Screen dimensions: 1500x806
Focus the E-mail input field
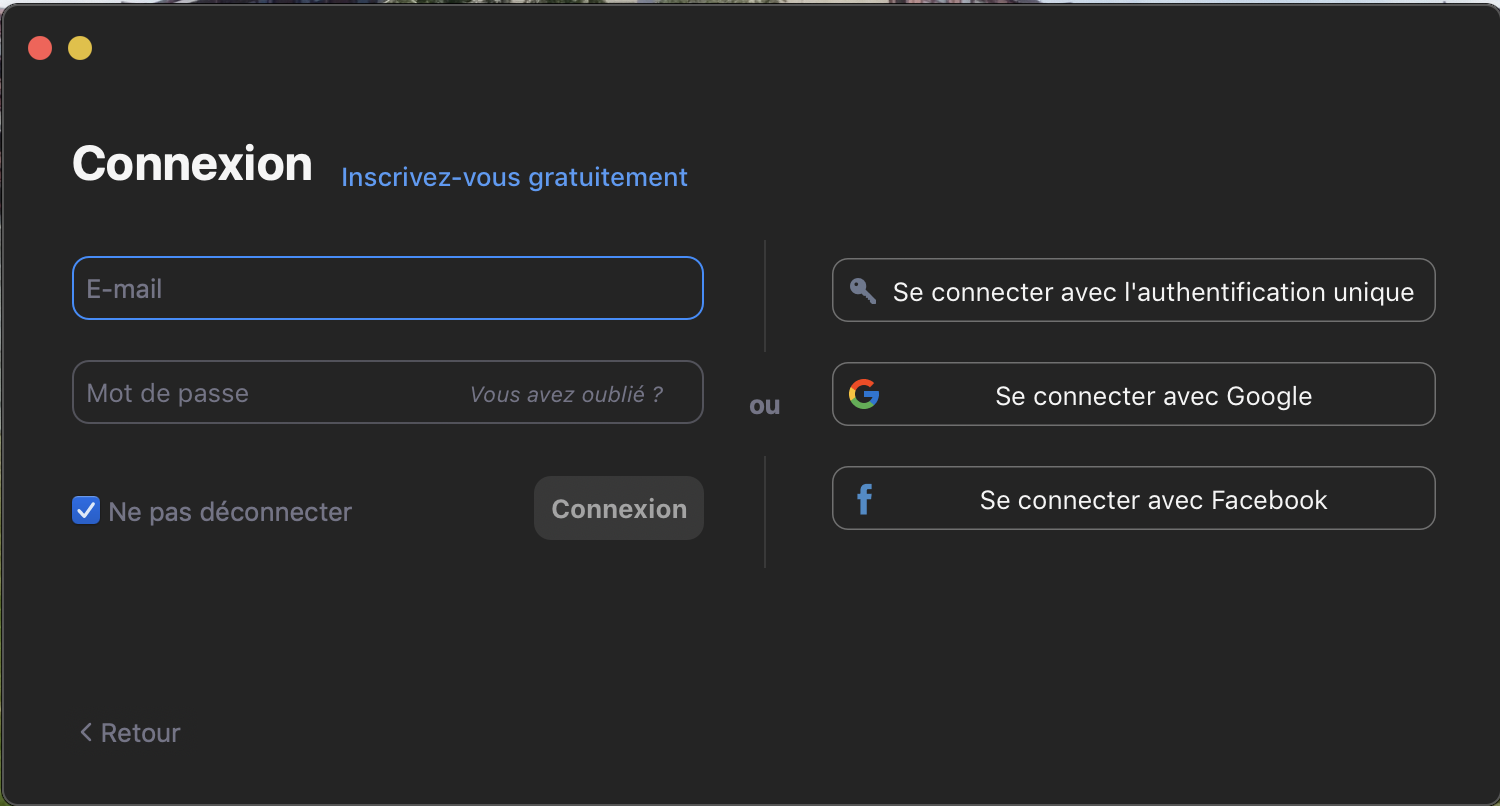(387, 289)
